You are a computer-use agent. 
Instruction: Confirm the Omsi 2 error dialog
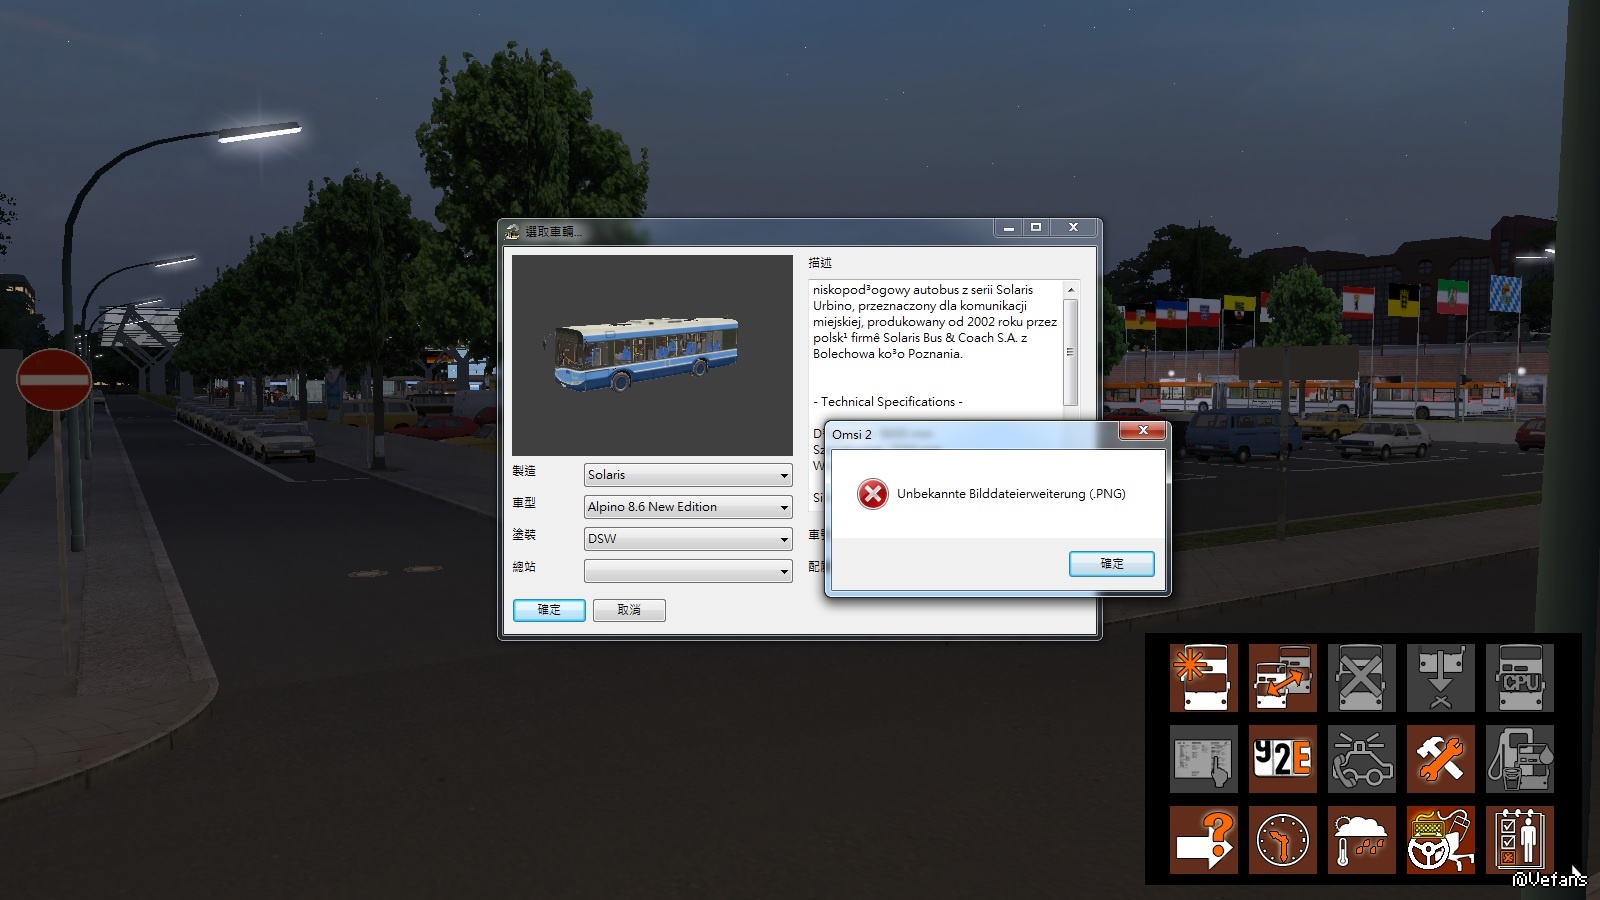click(1112, 564)
